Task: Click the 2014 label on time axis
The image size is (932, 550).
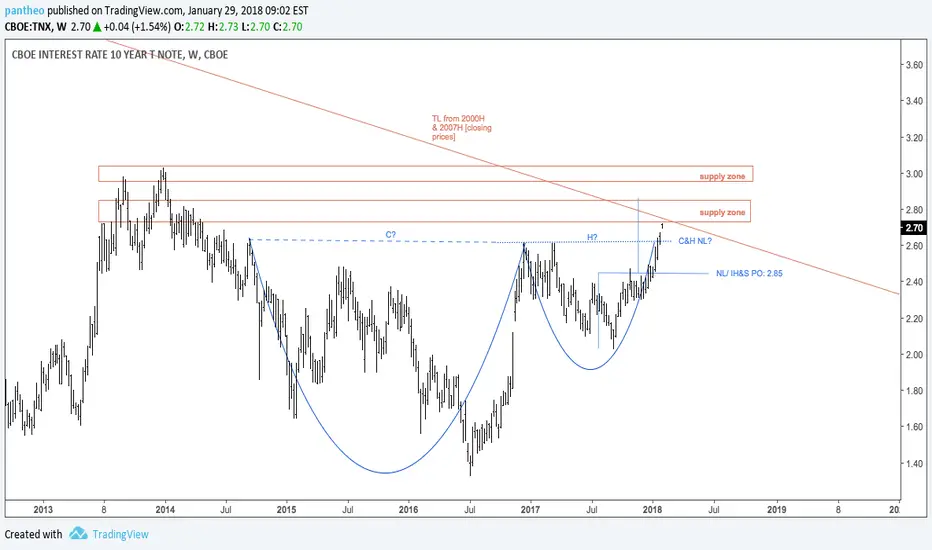Action: point(165,510)
